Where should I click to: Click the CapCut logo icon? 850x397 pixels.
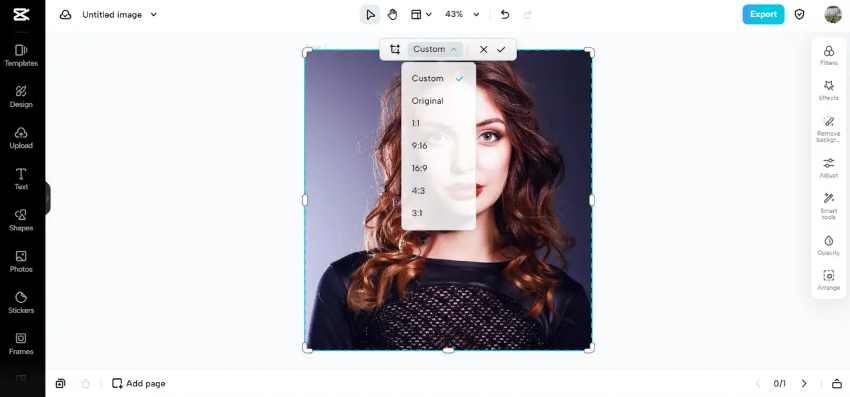click(21, 15)
